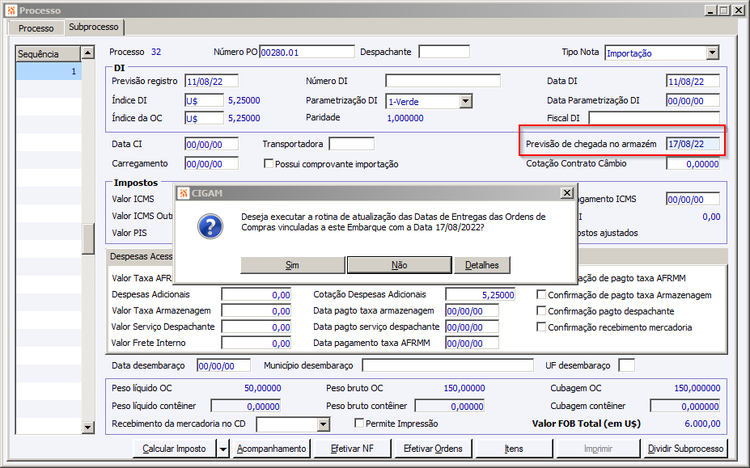The height and width of the screenshot is (468, 750).
Task: Click the Número DI input field
Action: [x=443, y=81]
